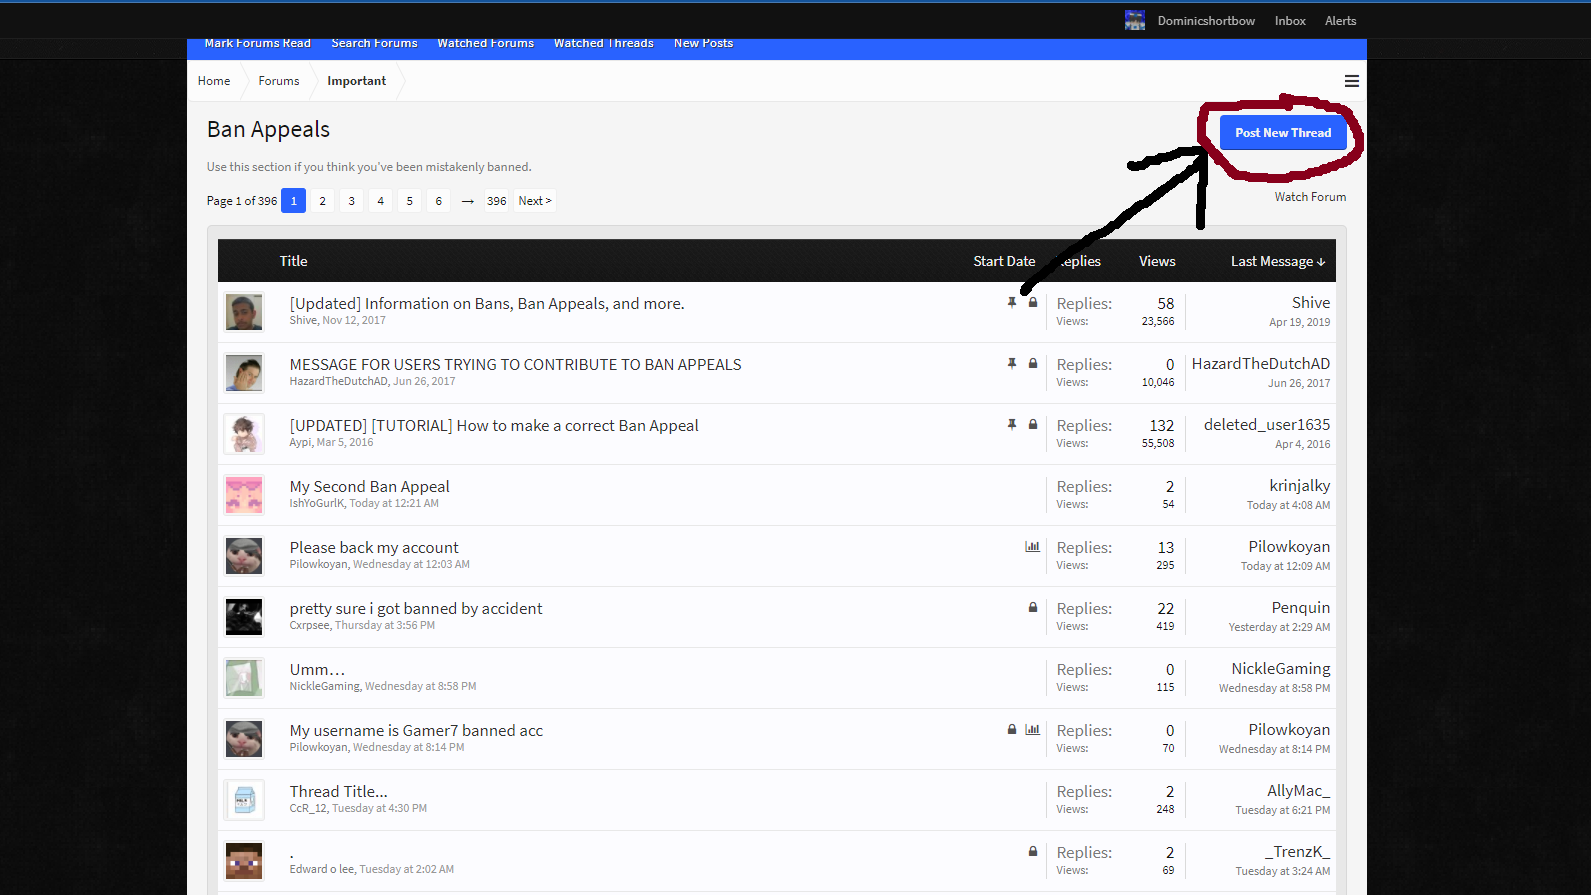Jump to page 2
1591x895 pixels.
[322, 201]
